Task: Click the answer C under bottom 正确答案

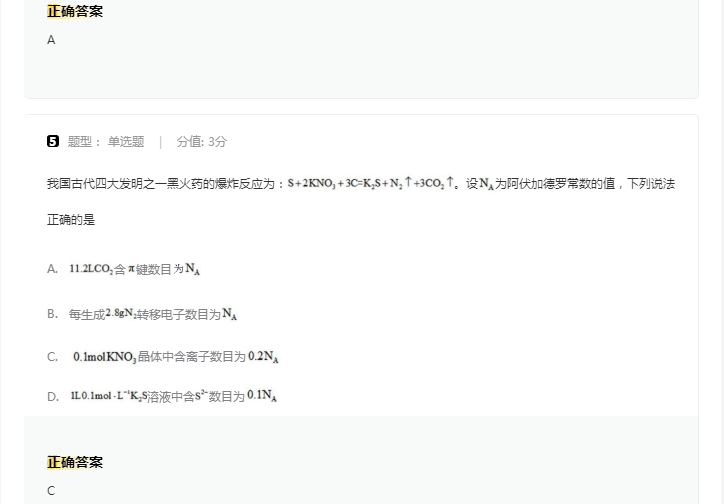Action: (51, 491)
